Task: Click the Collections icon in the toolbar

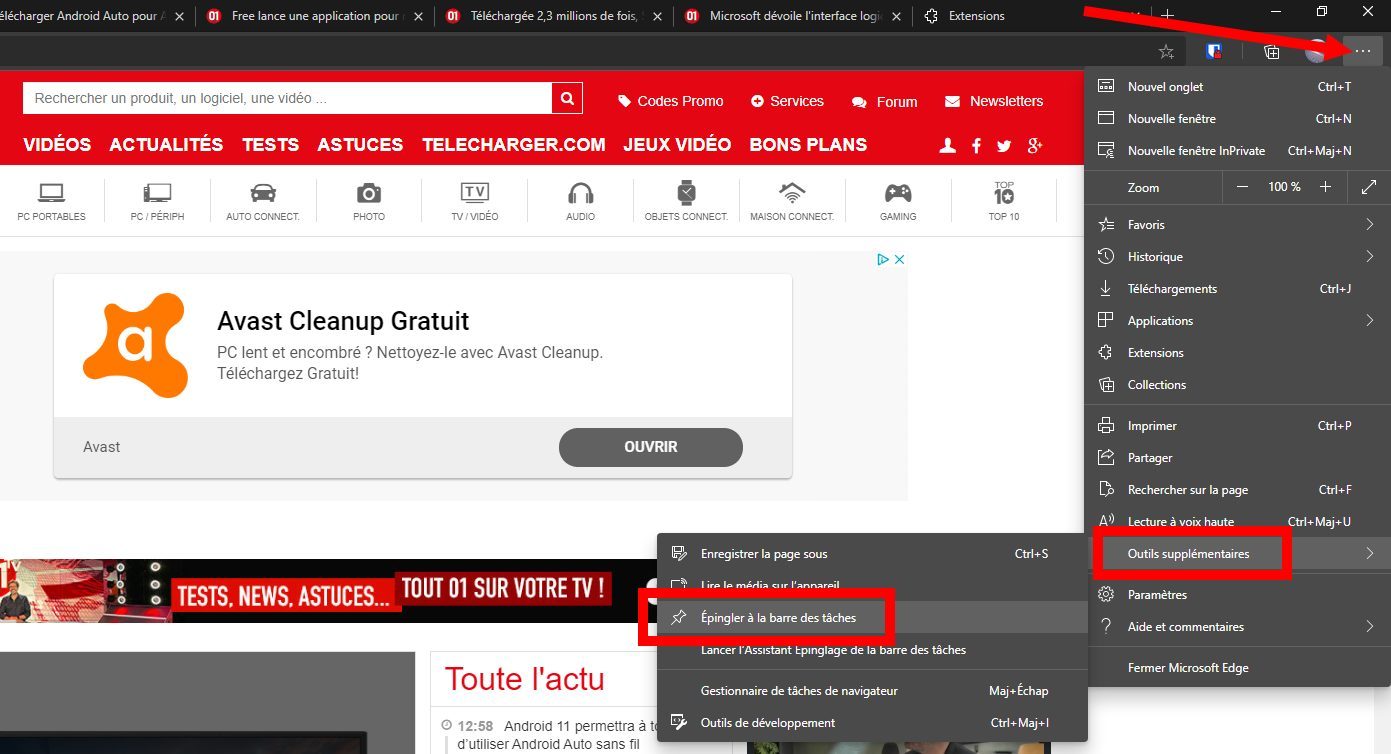Action: (x=1272, y=52)
